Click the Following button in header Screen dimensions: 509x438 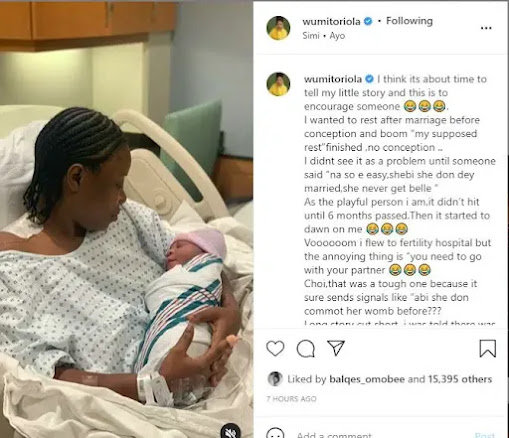point(409,21)
